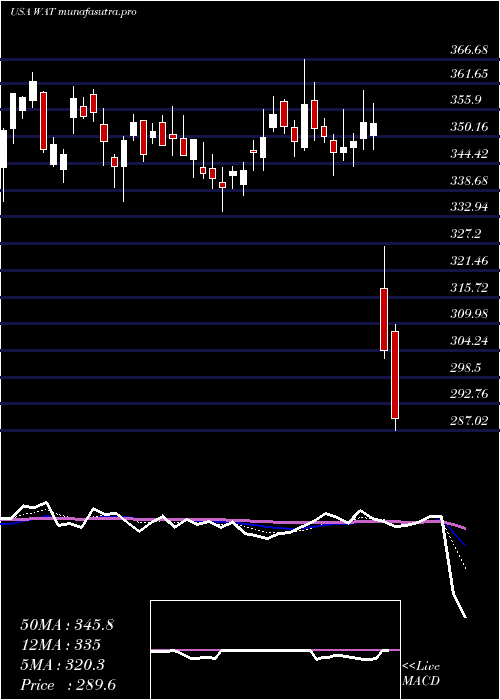Click the 292.76 price axis label
500x700 pixels.
[468, 394]
